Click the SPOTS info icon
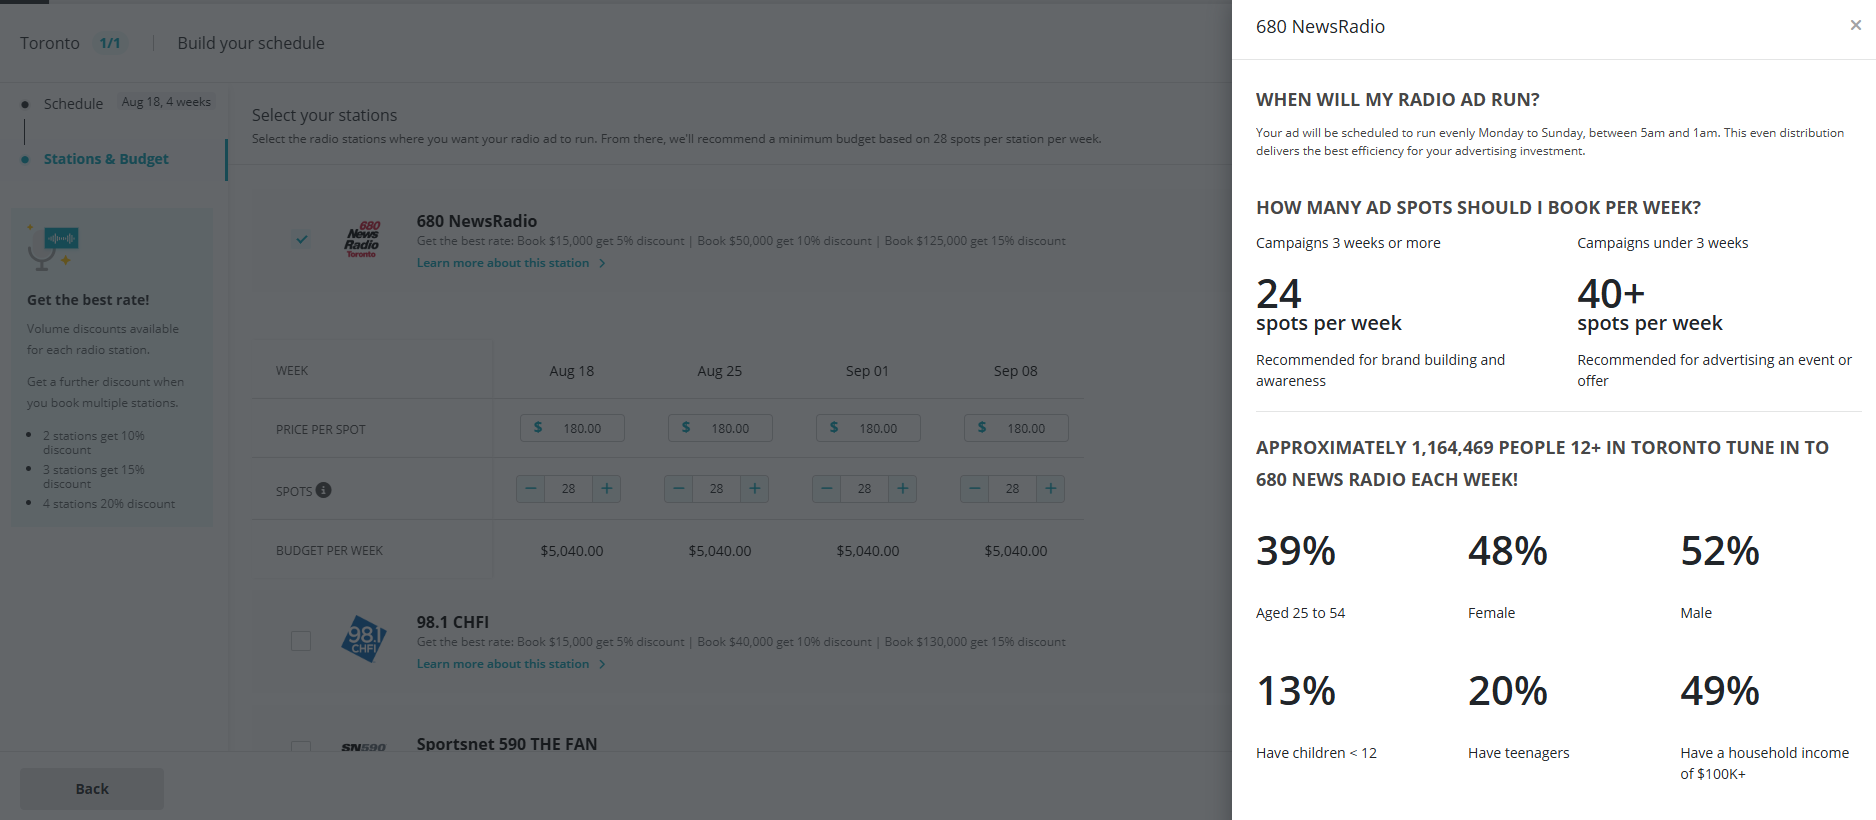 pyautogui.click(x=323, y=490)
